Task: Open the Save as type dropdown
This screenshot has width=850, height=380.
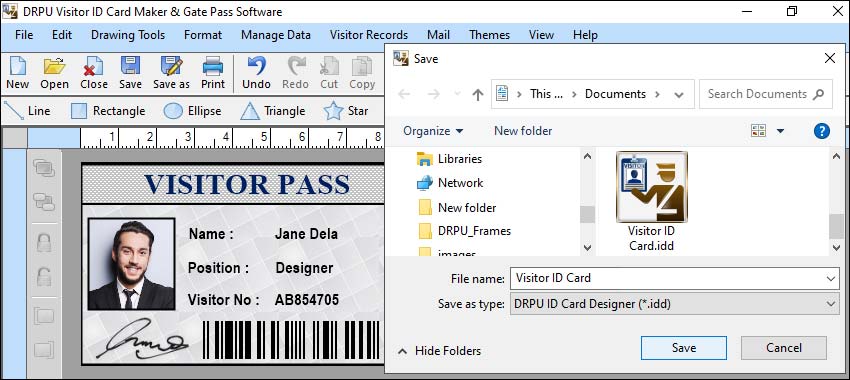Action: pos(831,304)
